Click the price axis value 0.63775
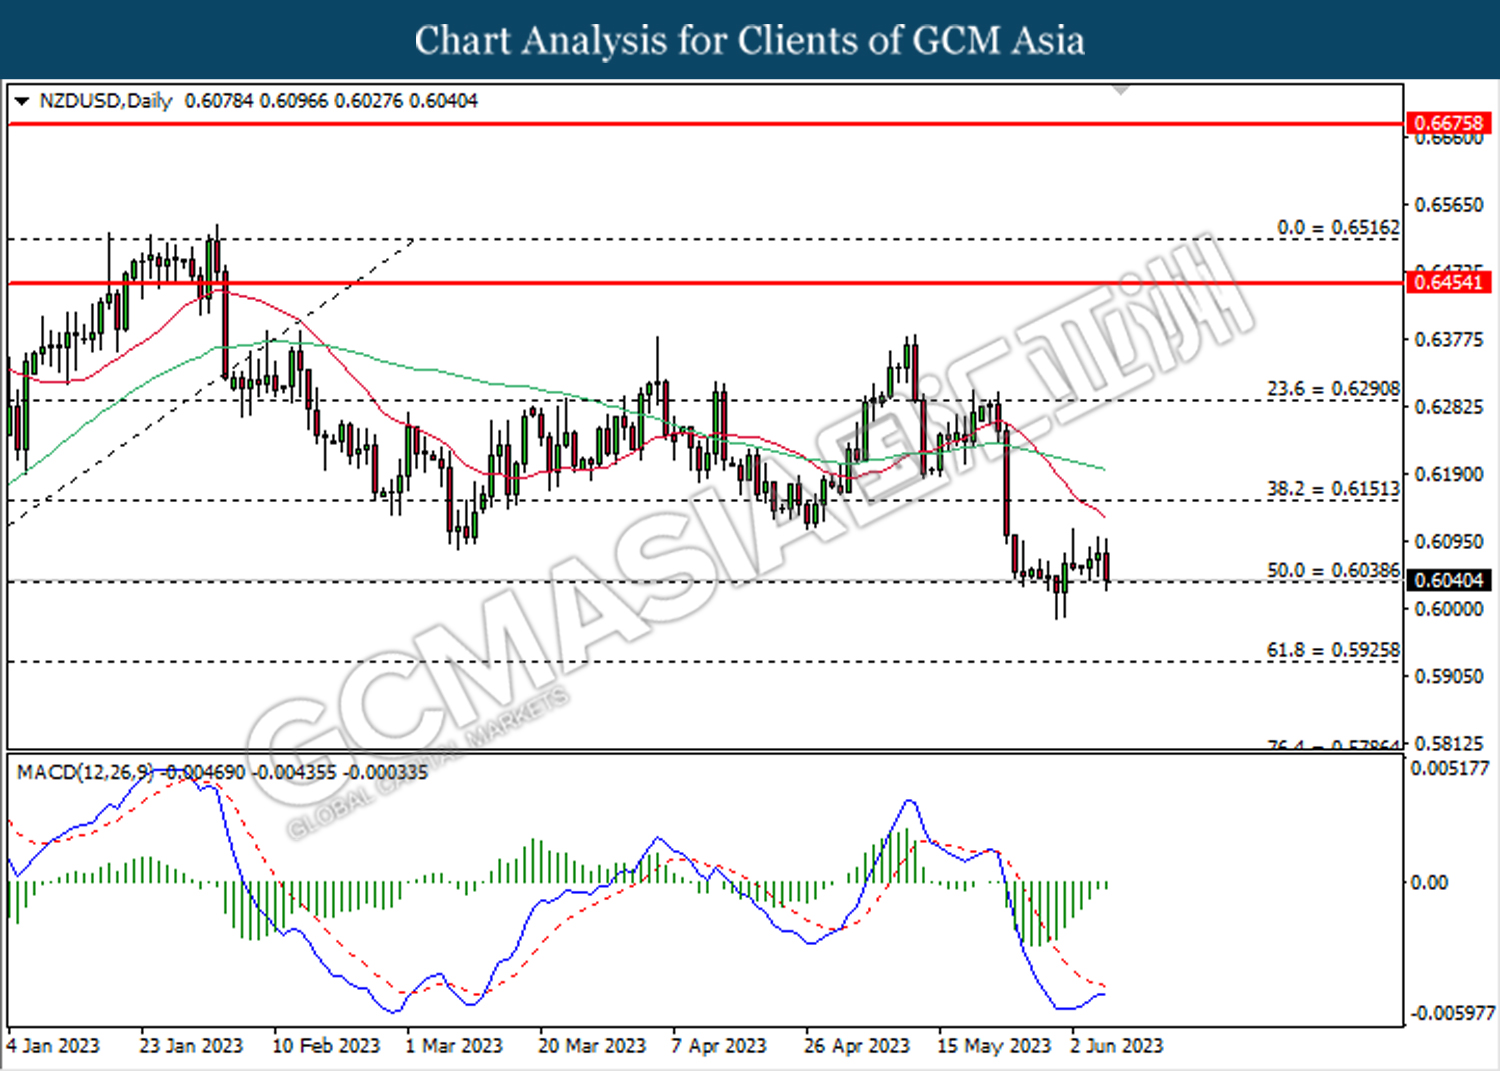1500x1071 pixels. tap(1449, 340)
